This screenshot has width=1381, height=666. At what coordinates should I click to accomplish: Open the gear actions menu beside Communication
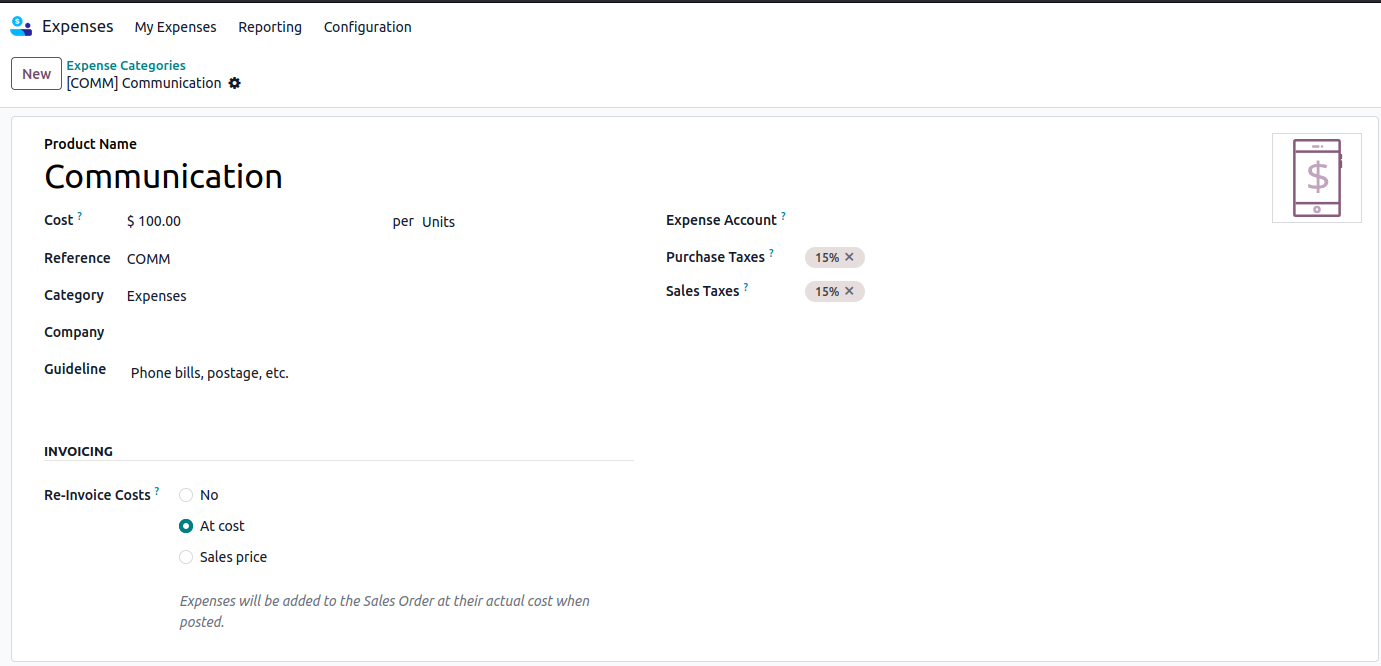pyautogui.click(x=235, y=83)
